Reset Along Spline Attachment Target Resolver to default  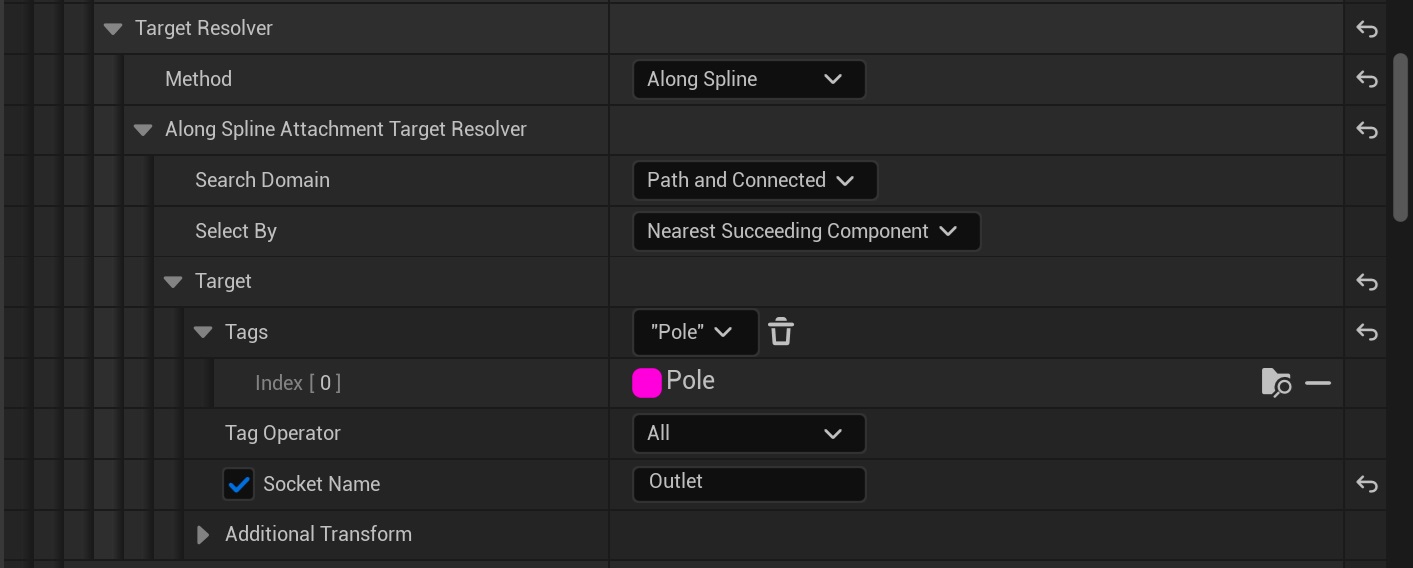tap(1366, 130)
